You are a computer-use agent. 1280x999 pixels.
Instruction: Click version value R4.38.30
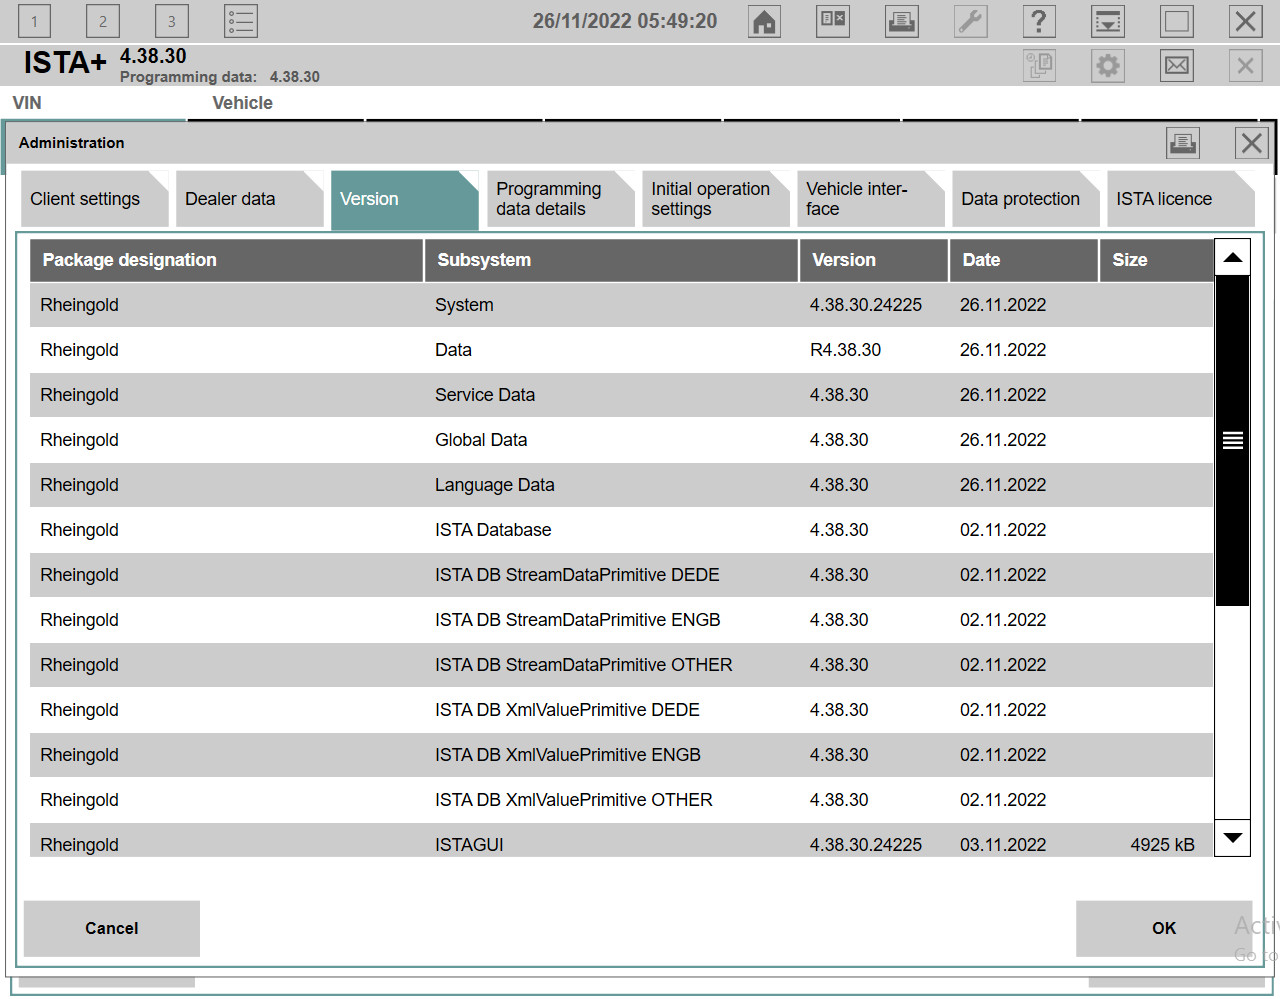point(845,350)
